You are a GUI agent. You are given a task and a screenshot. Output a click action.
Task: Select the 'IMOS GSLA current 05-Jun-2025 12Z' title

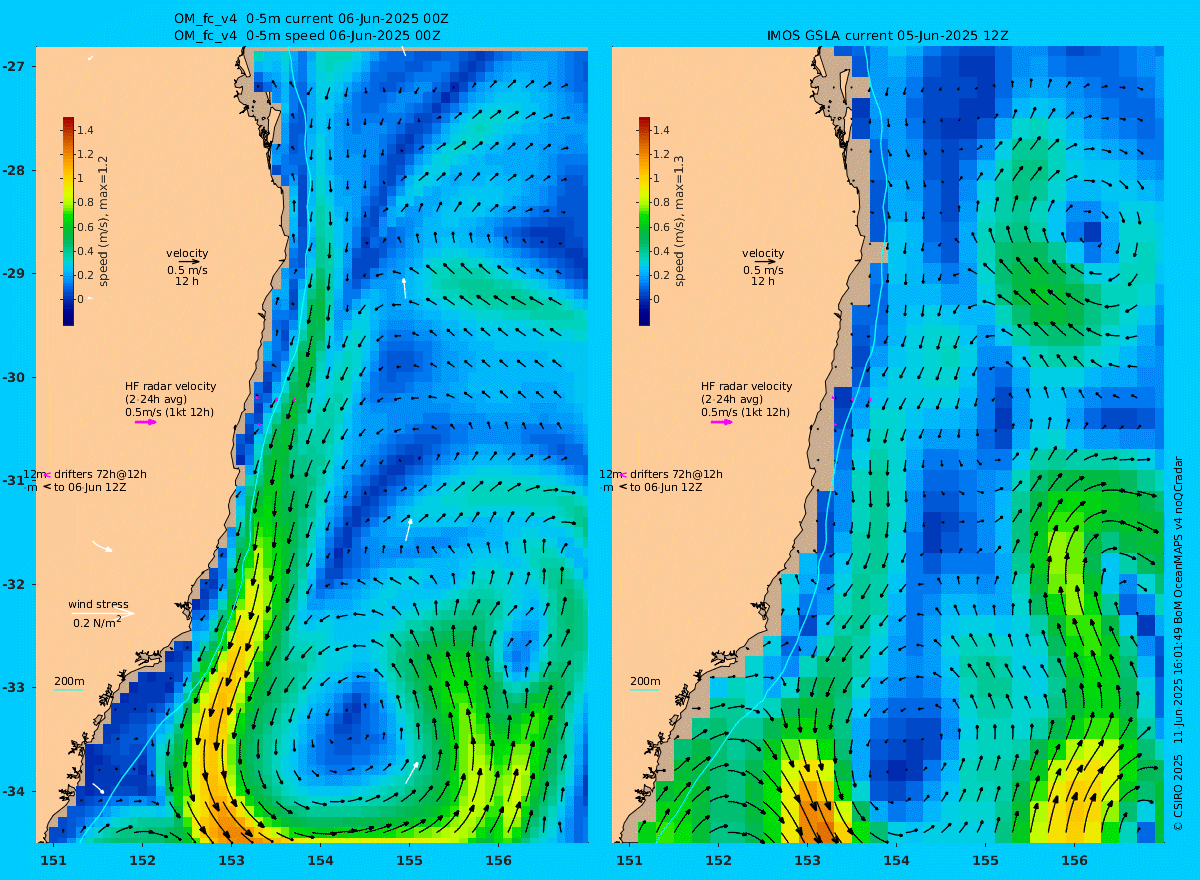click(887, 35)
